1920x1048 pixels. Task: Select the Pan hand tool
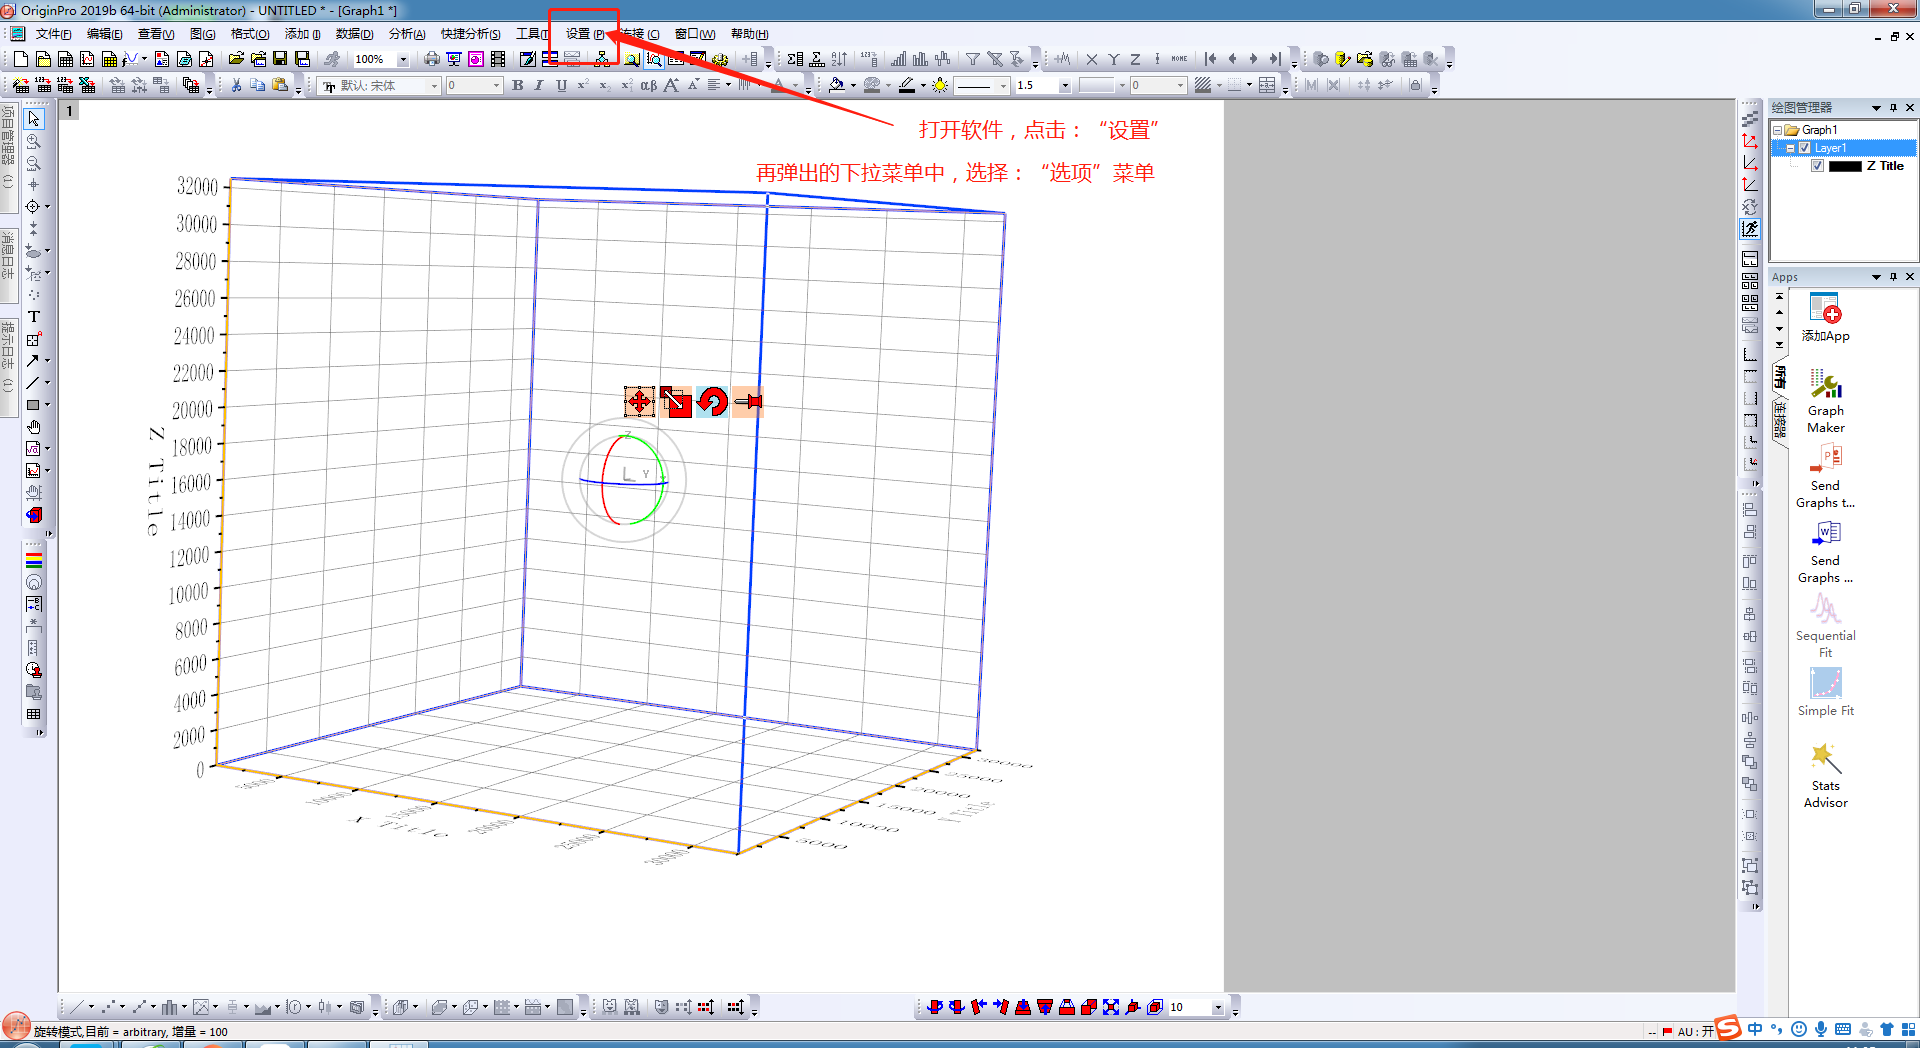tap(33, 427)
